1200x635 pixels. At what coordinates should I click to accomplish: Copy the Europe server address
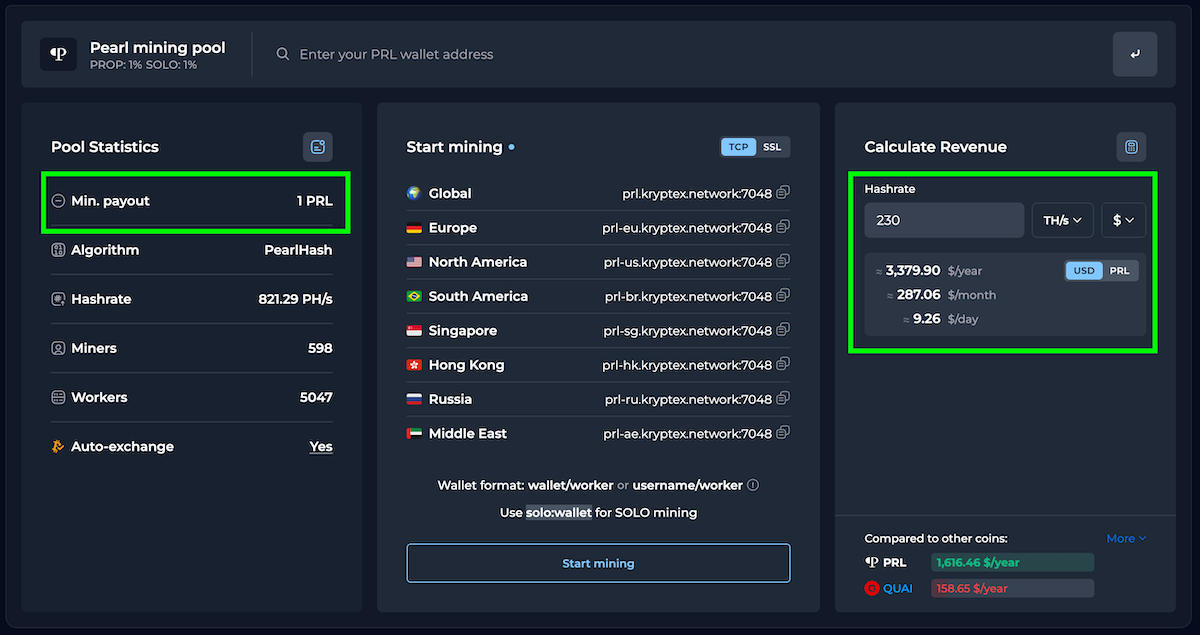(783, 227)
